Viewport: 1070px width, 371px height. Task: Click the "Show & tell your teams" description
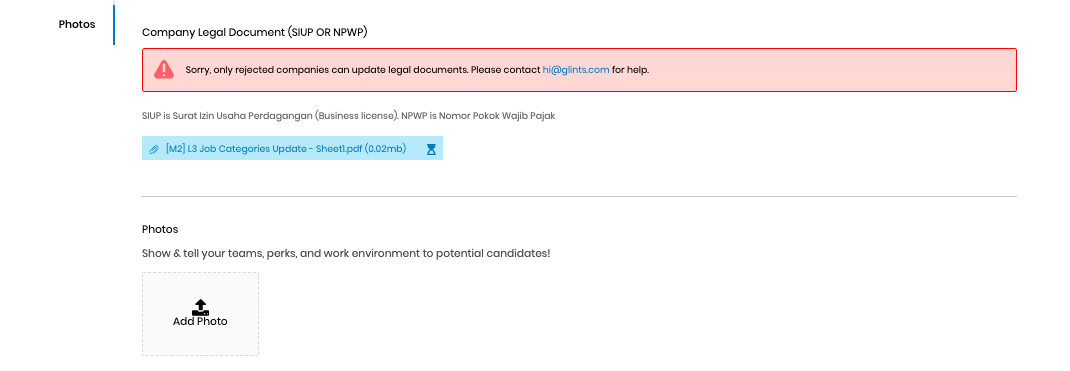(x=346, y=254)
